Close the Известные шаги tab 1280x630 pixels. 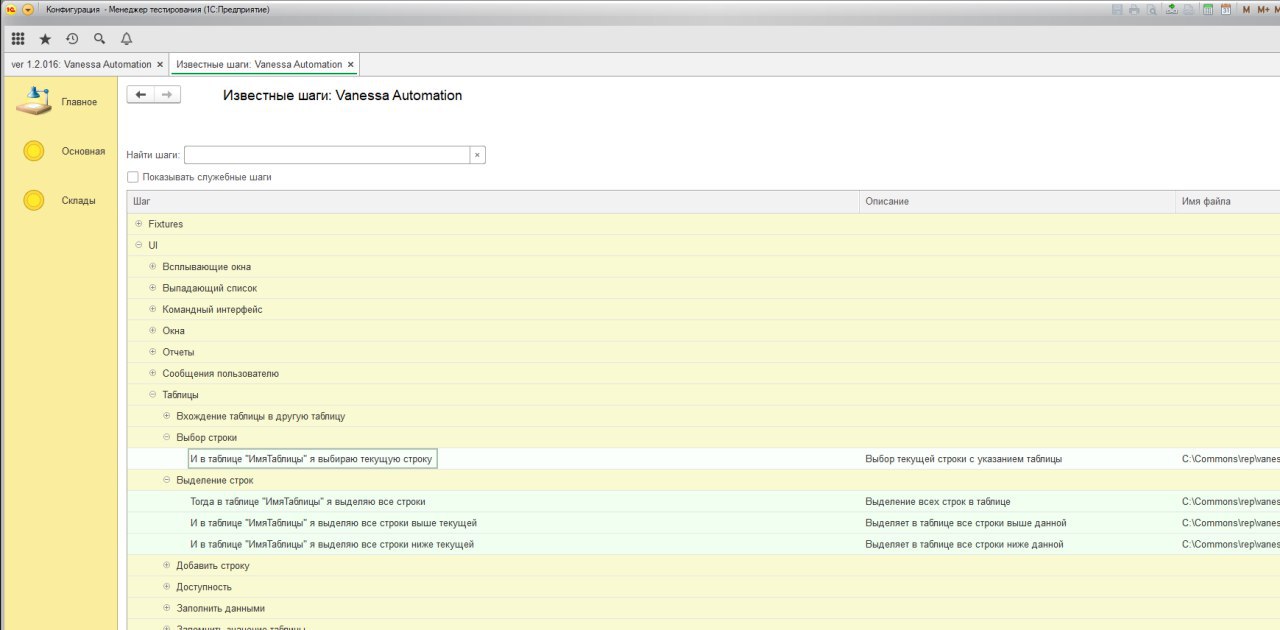click(351, 64)
